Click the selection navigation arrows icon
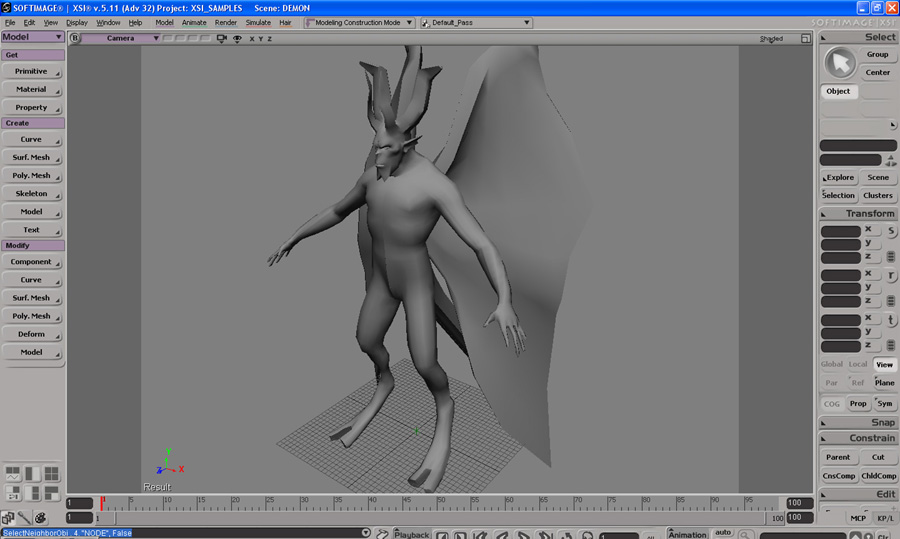 [891, 160]
